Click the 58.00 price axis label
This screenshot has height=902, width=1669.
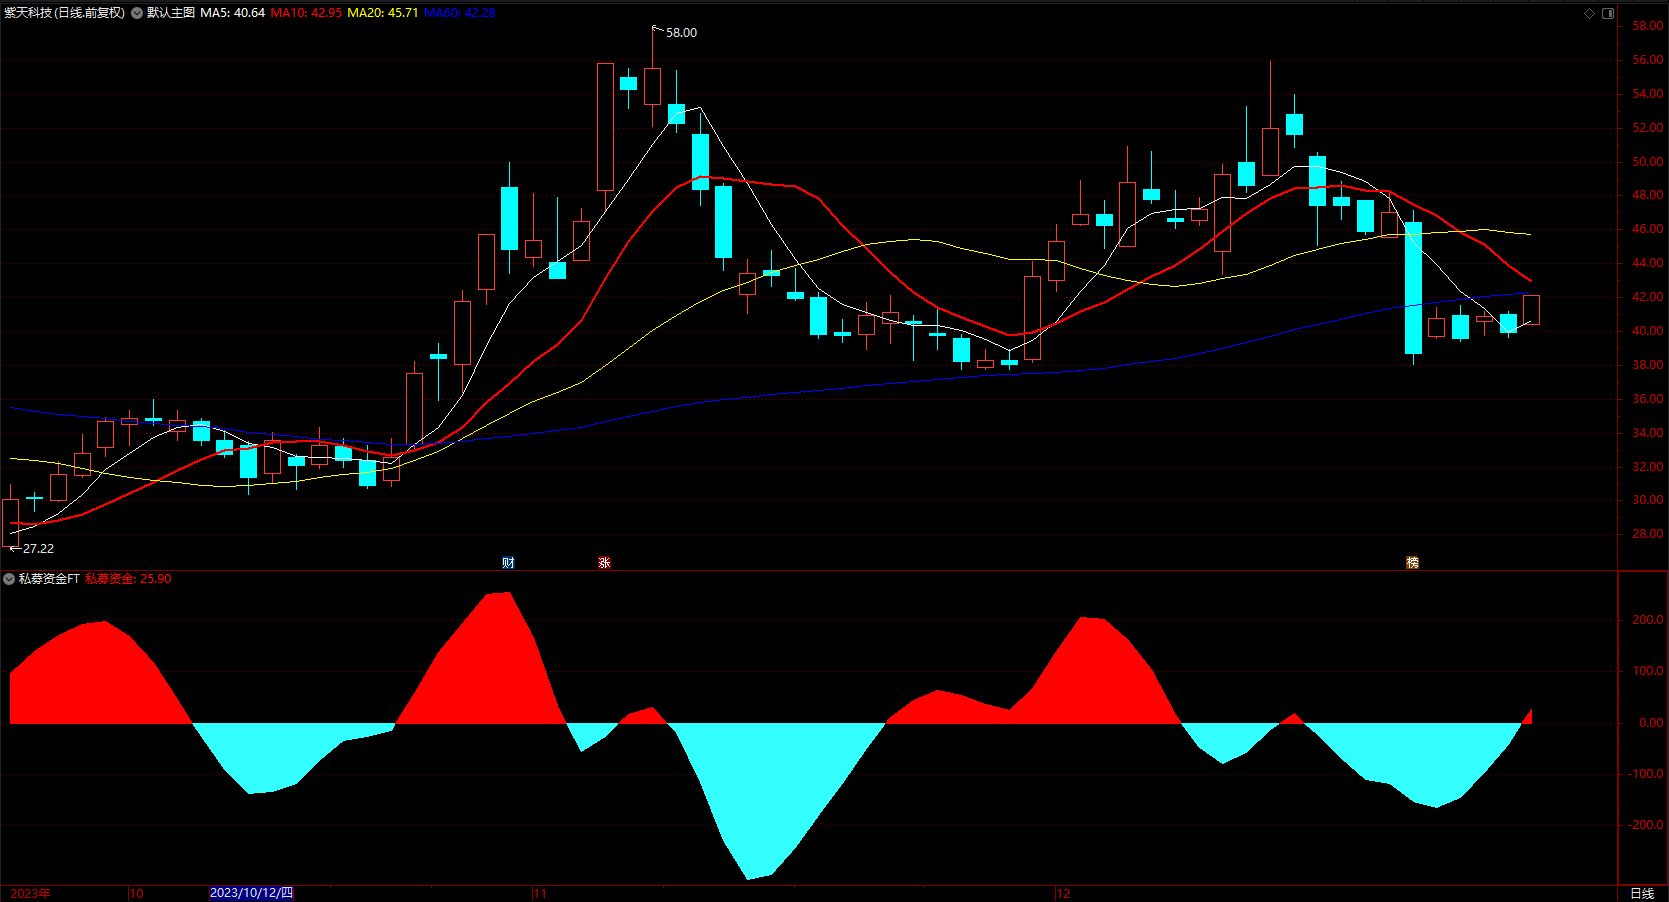(1648, 26)
